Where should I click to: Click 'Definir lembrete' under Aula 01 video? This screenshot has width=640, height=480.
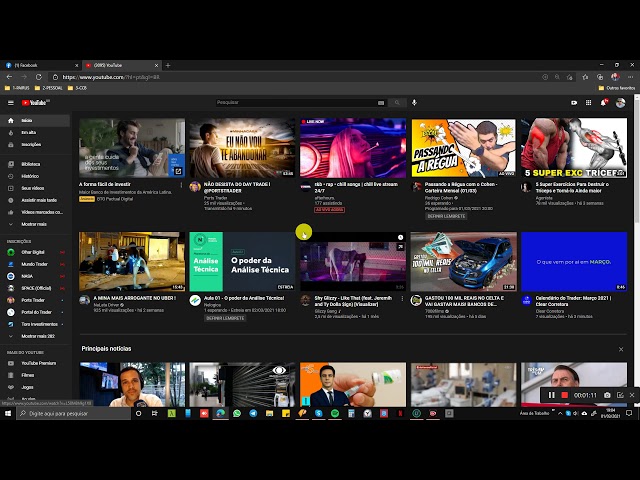225,318
